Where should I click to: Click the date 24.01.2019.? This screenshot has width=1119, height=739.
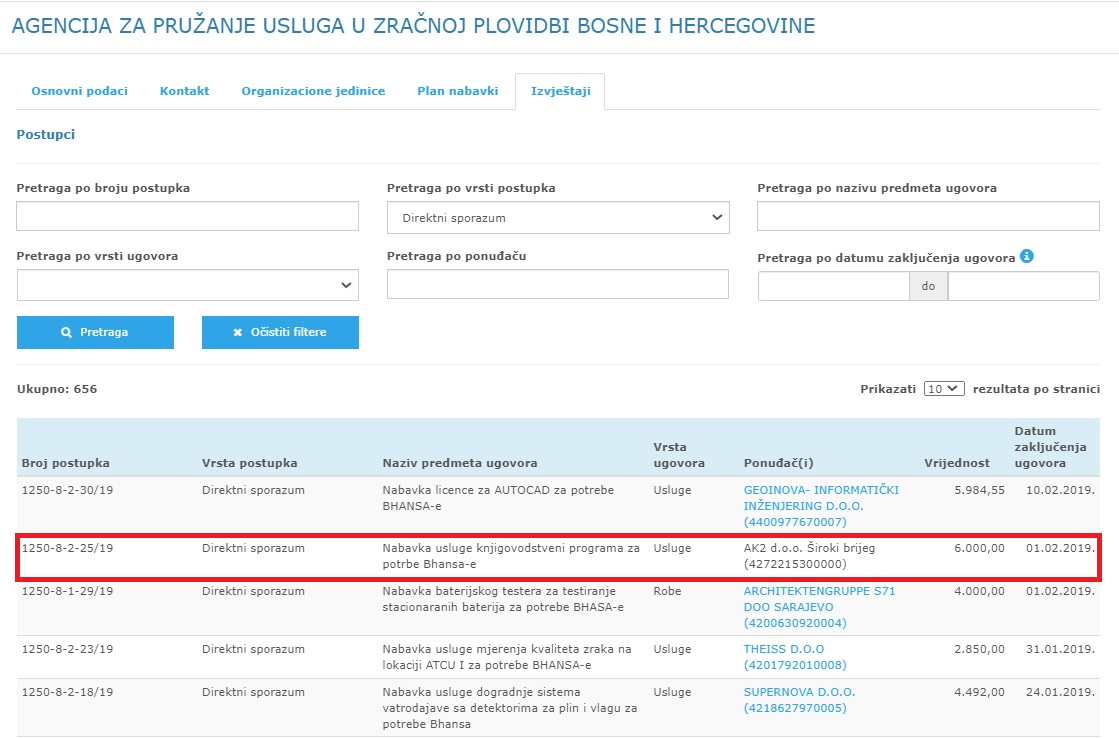[x=1060, y=692]
